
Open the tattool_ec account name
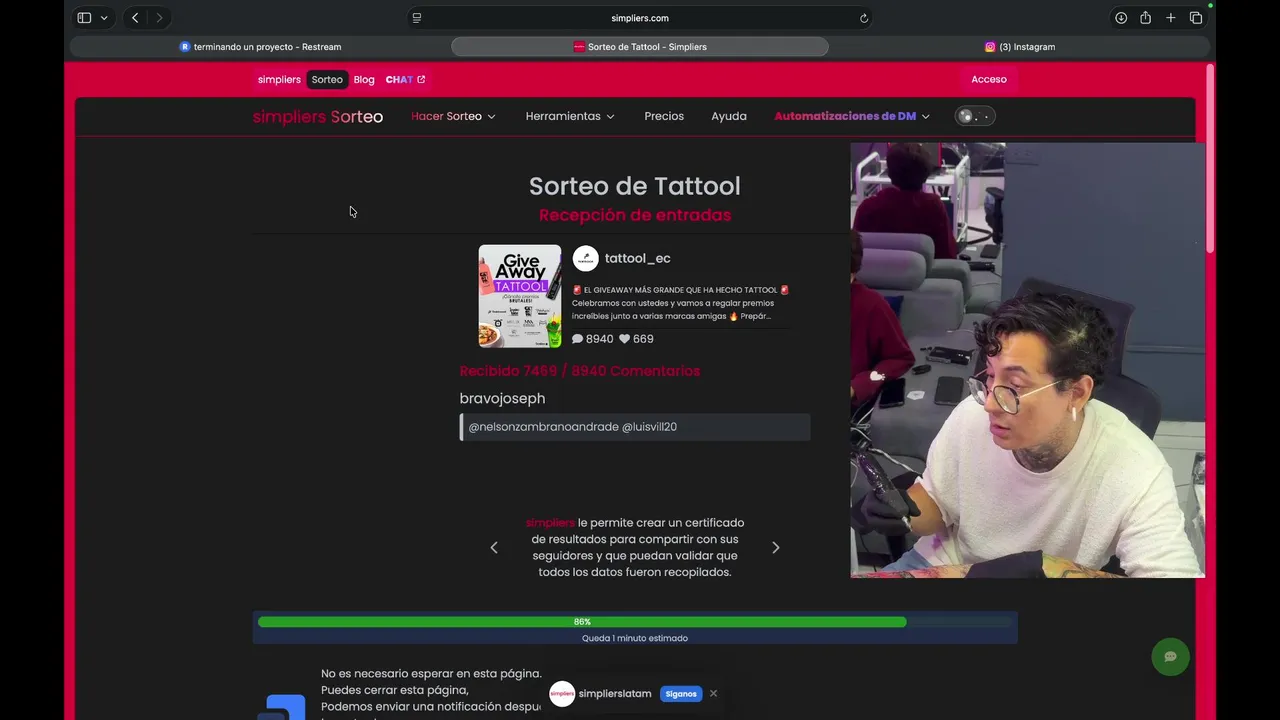click(638, 258)
